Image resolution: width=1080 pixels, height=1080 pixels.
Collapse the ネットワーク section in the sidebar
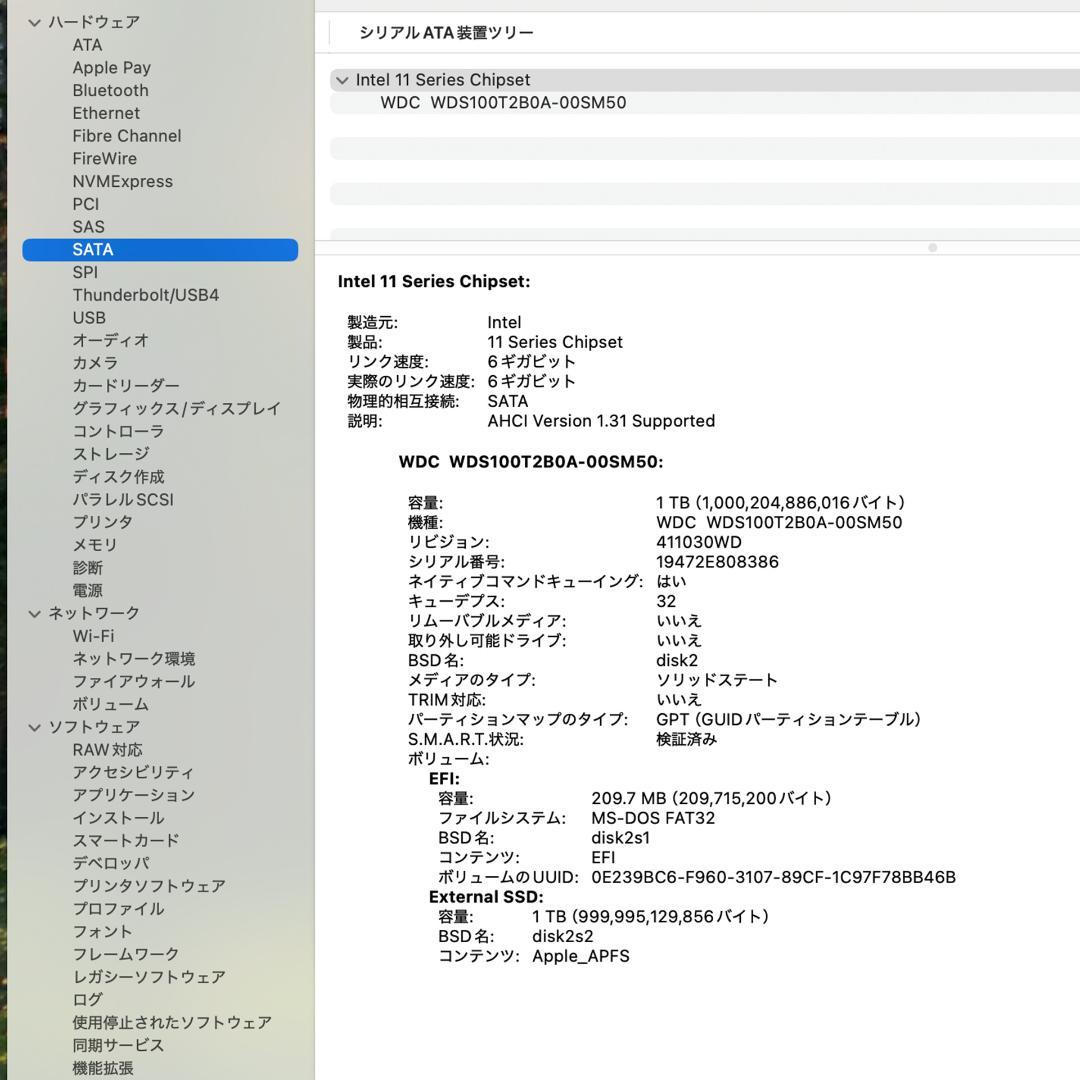click(36, 613)
